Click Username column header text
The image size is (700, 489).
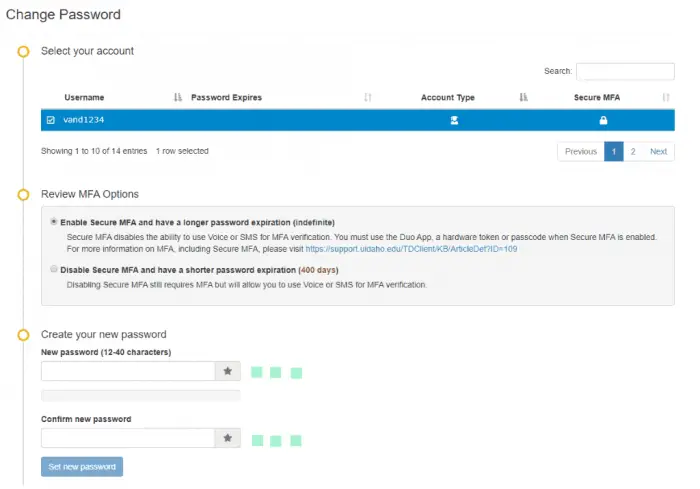coord(84,97)
